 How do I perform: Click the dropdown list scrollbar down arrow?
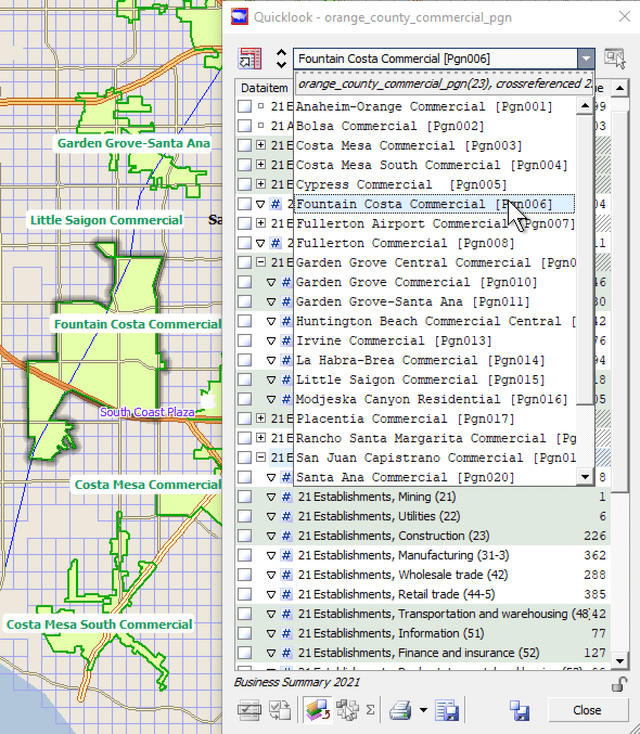tap(586, 478)
